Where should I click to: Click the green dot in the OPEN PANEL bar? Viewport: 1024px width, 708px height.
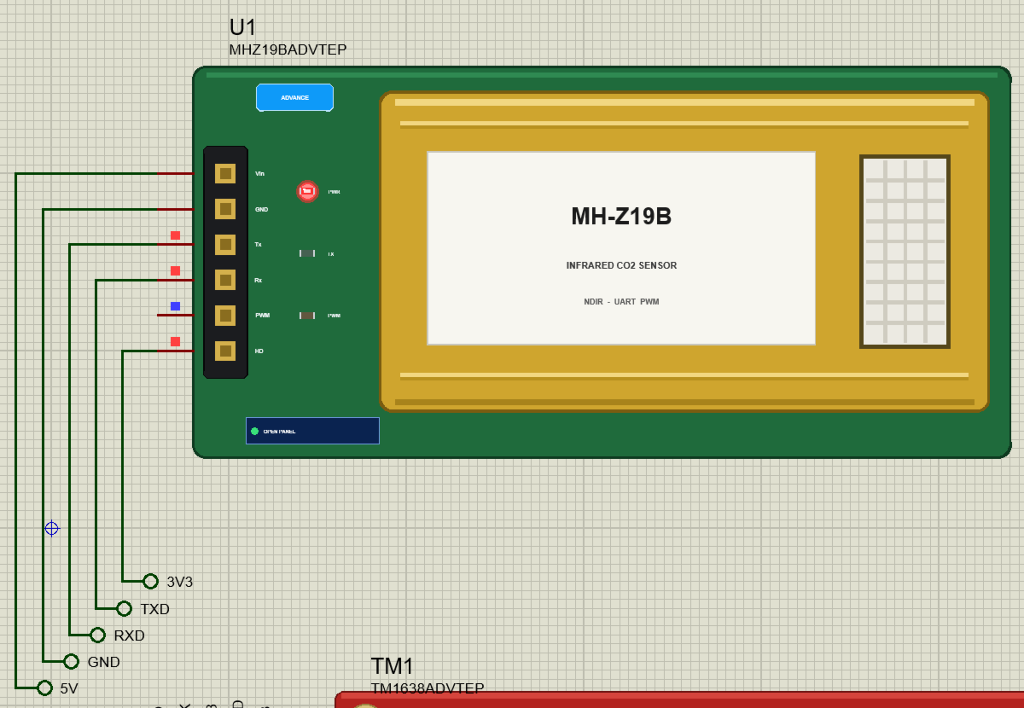255,431
